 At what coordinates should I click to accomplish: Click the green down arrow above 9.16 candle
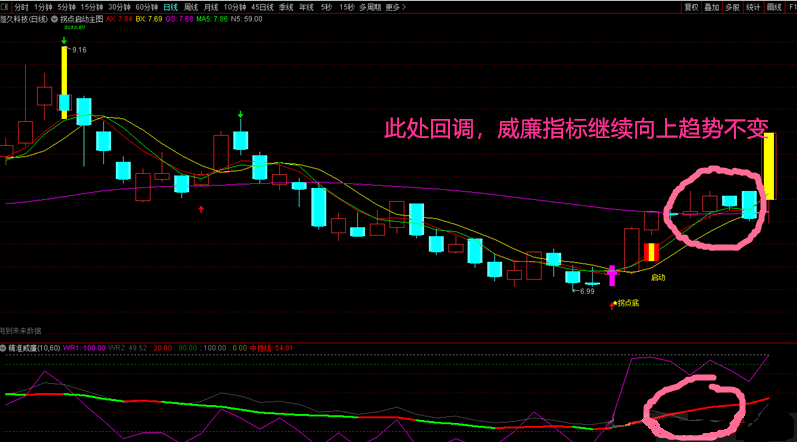pos(64,40)
